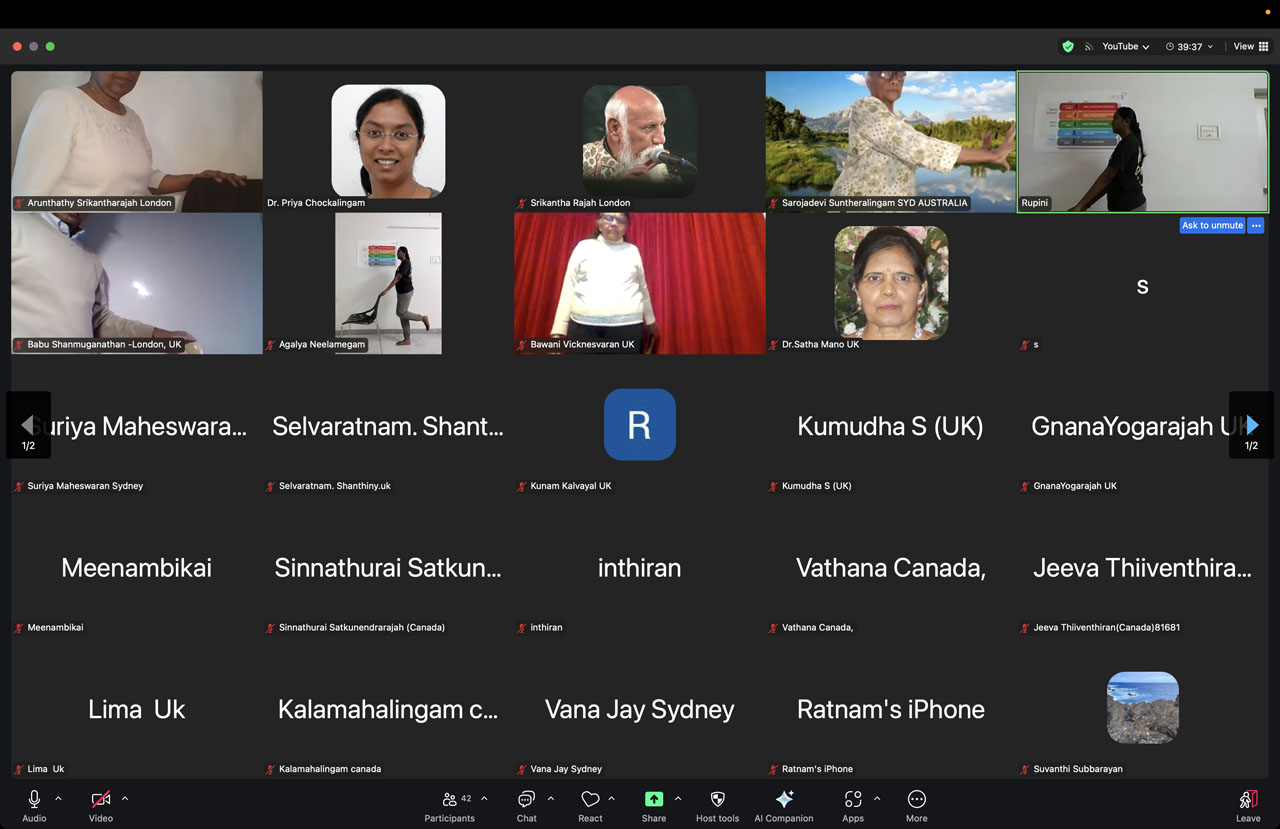Open the More options ellipsis
The width and height of the screenshot is (1280, 829).
[x=917, y=806]
